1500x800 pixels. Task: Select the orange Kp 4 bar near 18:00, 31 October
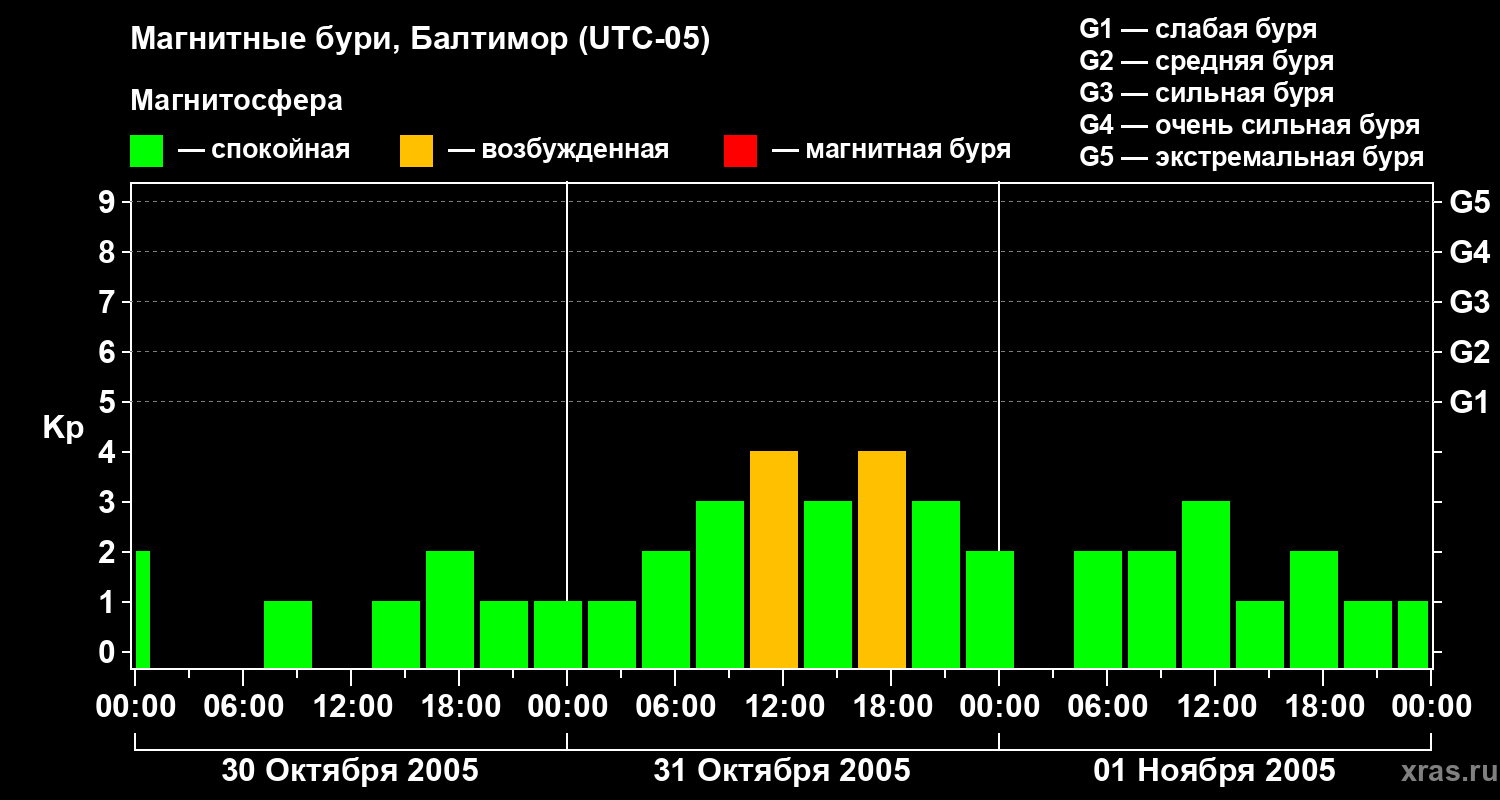pyautogui.click(x=882, y=559)
